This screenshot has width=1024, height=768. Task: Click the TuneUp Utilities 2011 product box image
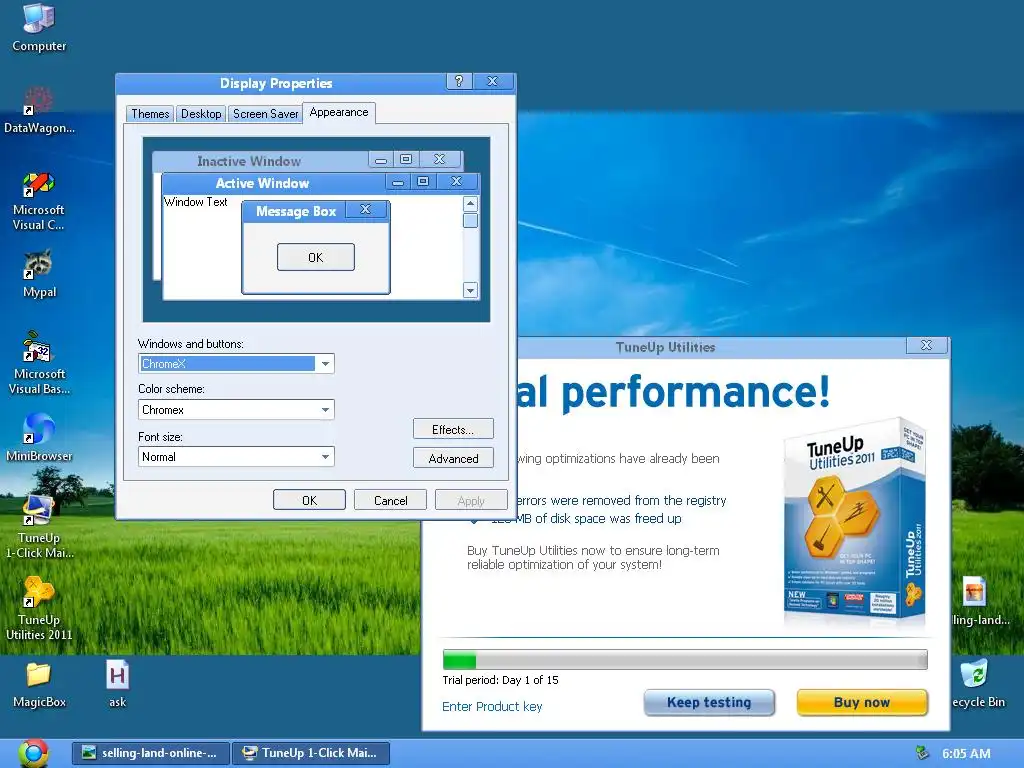coord(854,519)
